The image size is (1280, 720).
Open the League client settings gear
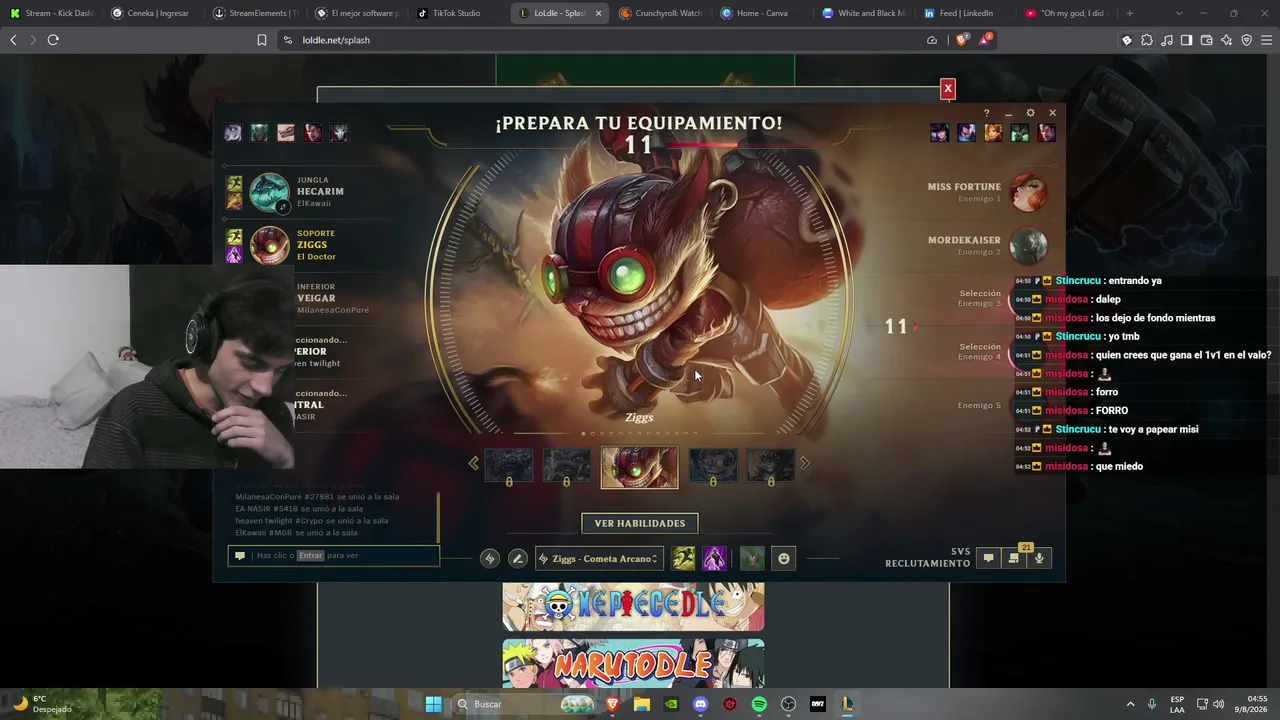click(x=1030, y=113)
